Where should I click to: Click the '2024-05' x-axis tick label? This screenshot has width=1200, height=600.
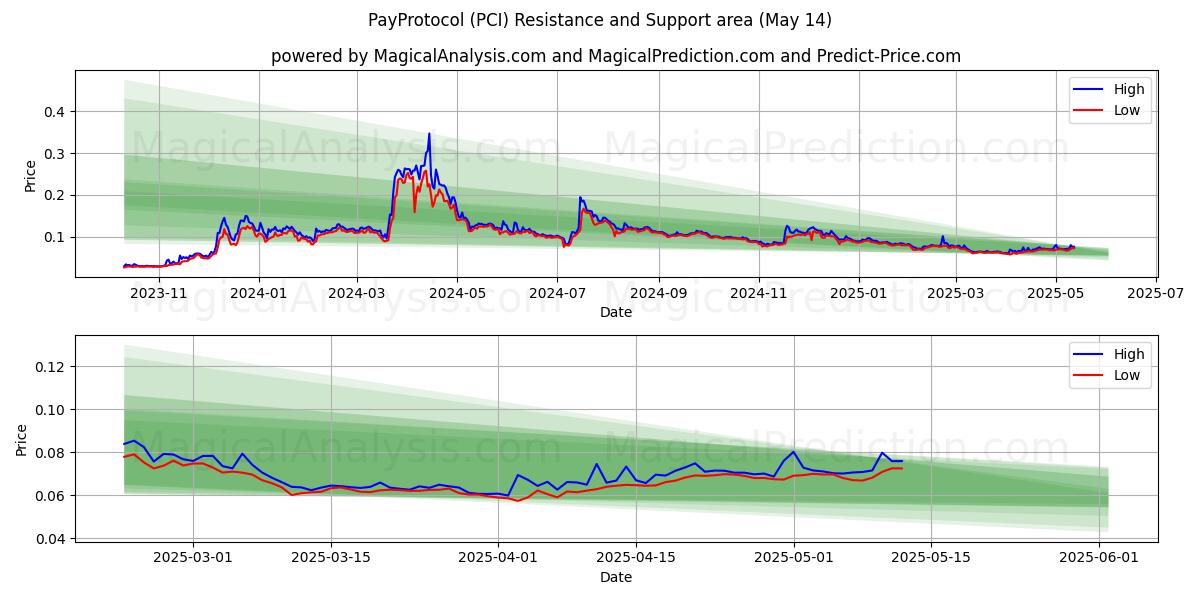coord(457,293)
